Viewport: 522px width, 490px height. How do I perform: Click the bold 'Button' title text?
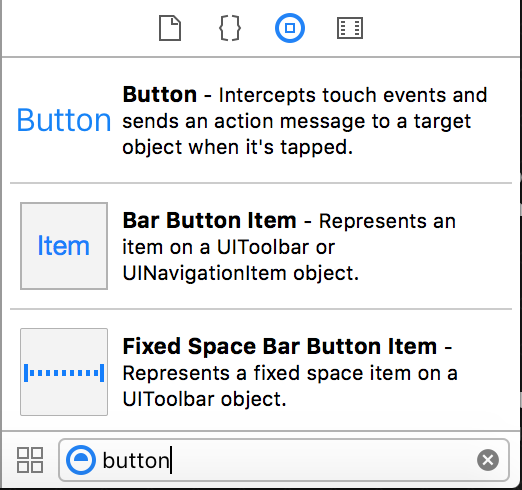[x=160, y=95]
